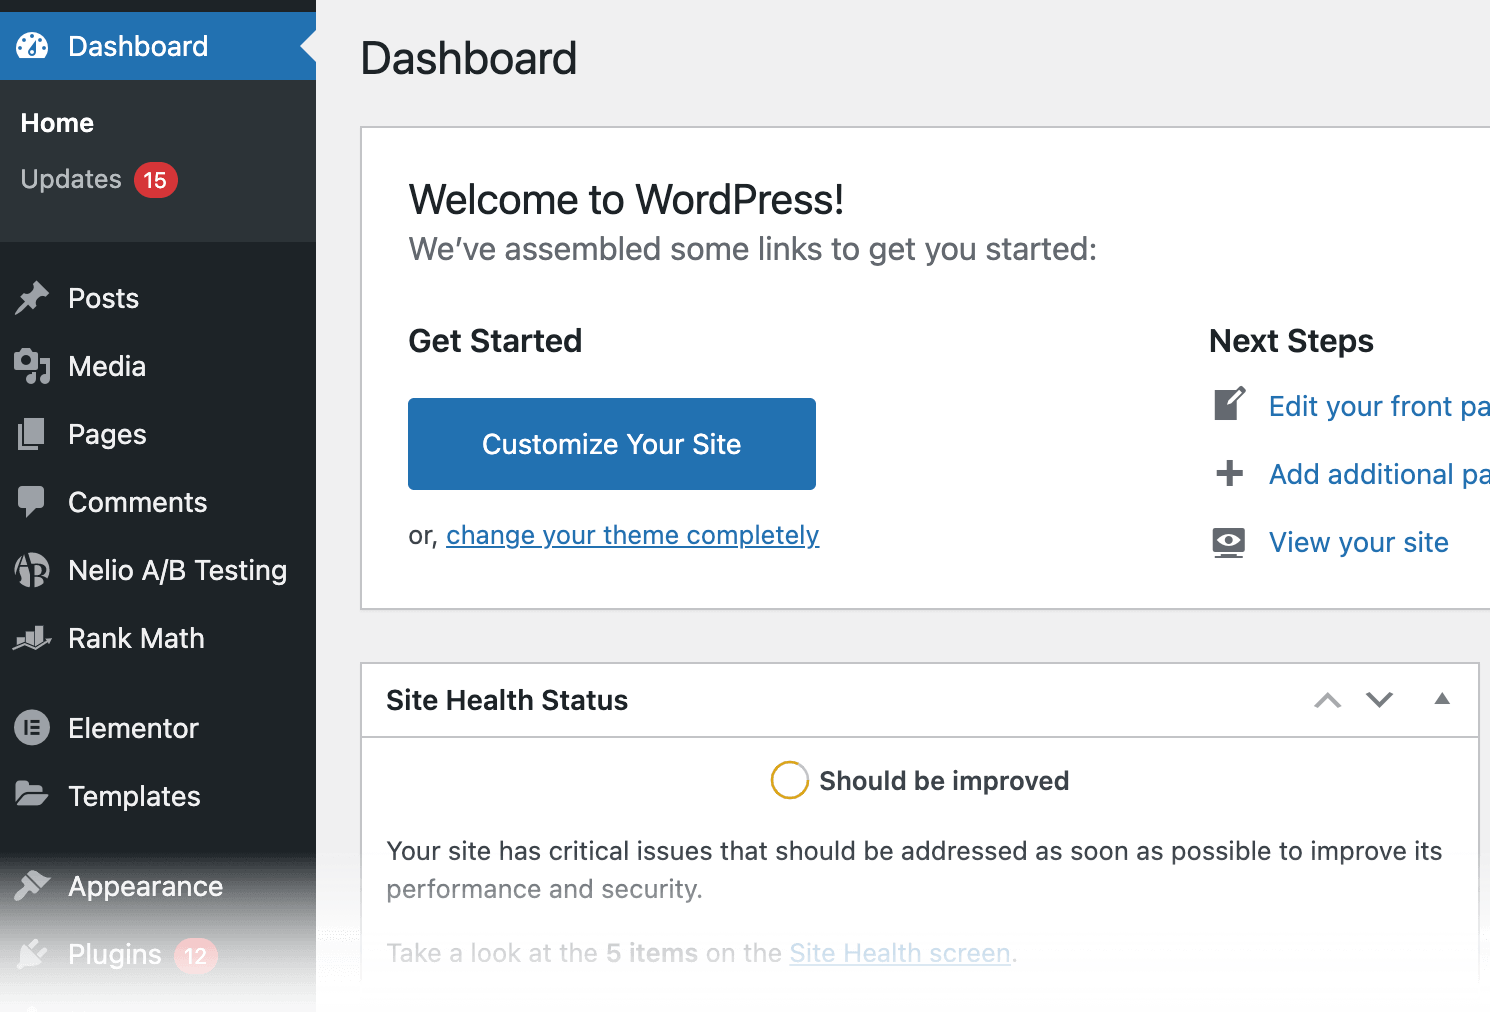
Task: Open the Elementor icon
Action: 31,728
